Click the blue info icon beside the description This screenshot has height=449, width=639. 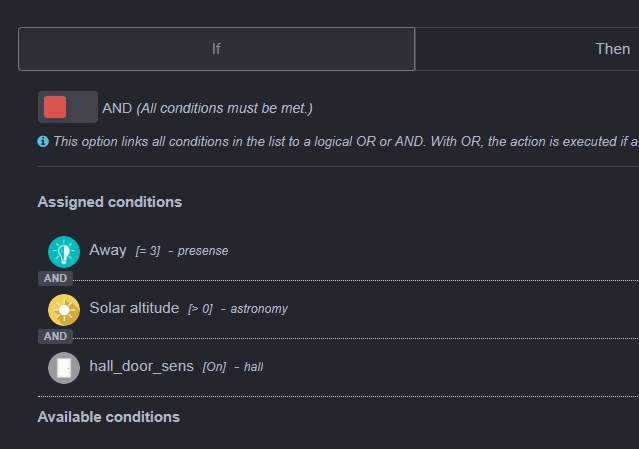43,141
